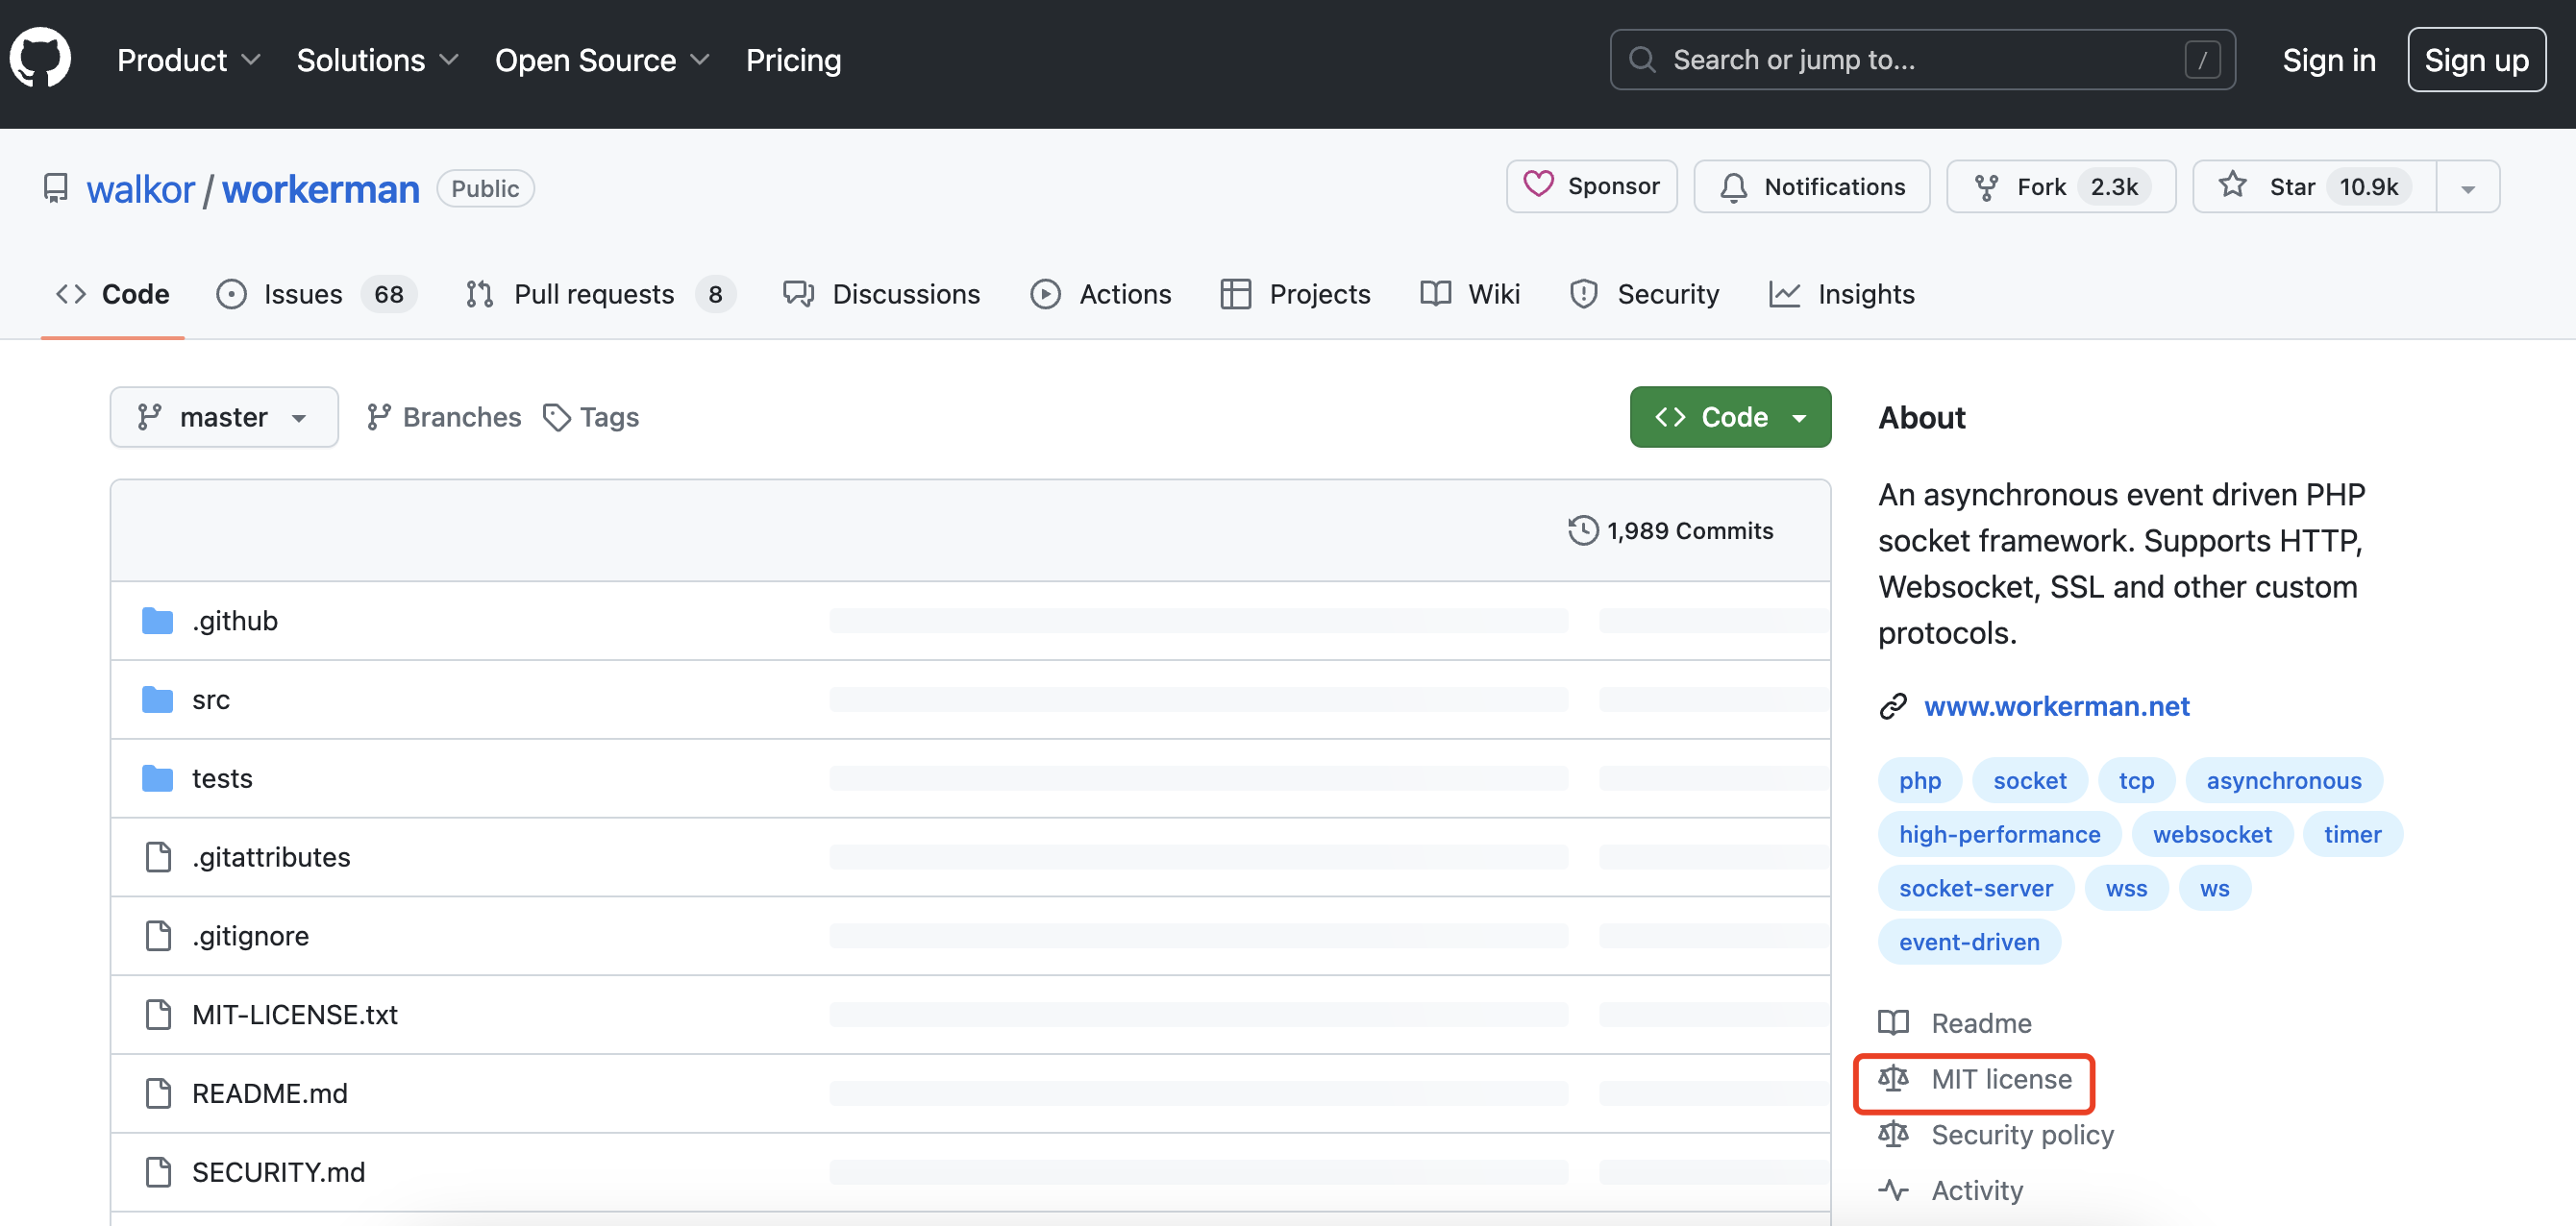Screen dimensions: 2576x1226
Task: Click the Security policy scale icon
Action: coord(1893,1135)
